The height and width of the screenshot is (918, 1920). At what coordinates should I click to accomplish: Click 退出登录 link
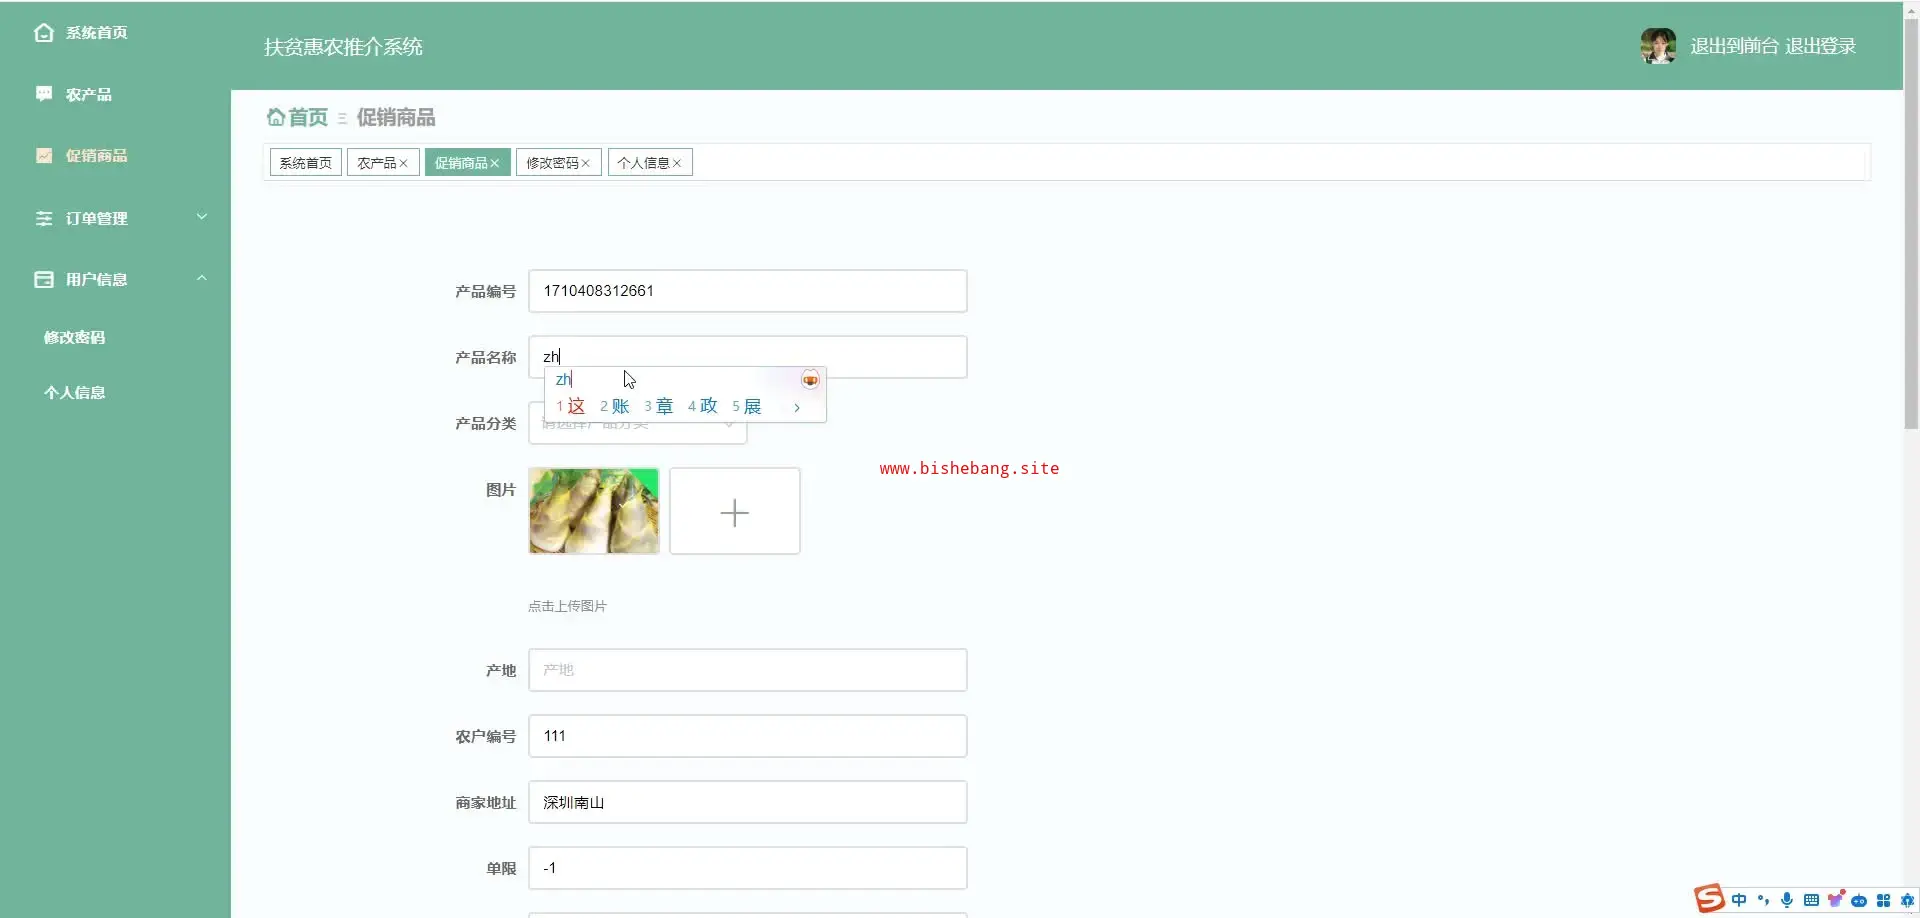point(1820,46)
